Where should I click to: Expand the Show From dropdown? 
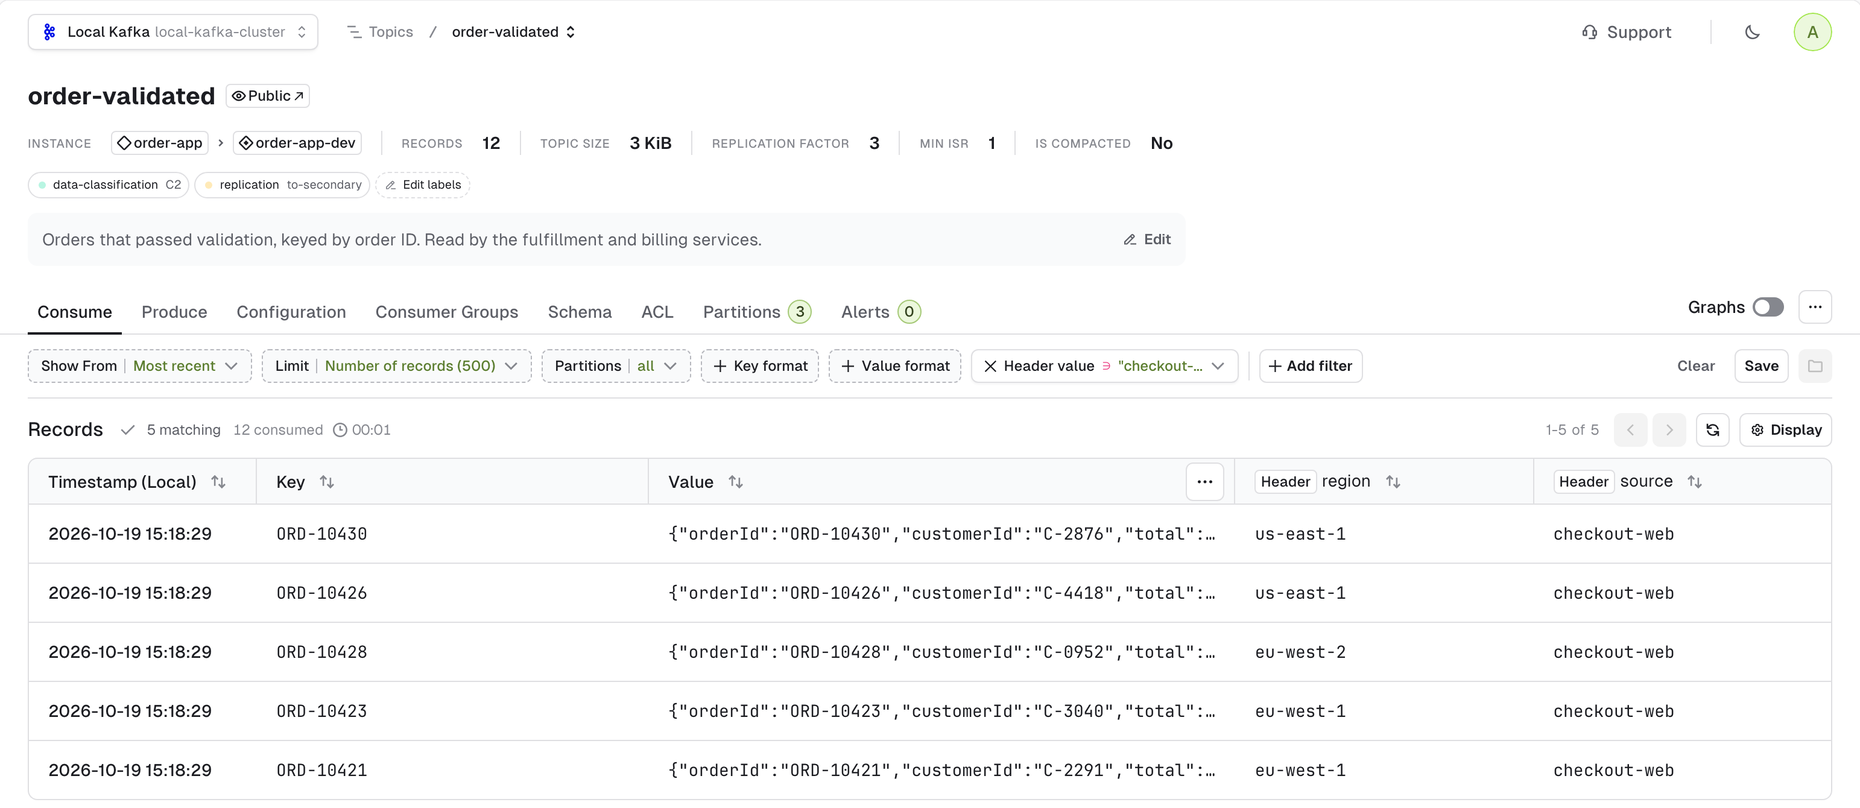140,366
